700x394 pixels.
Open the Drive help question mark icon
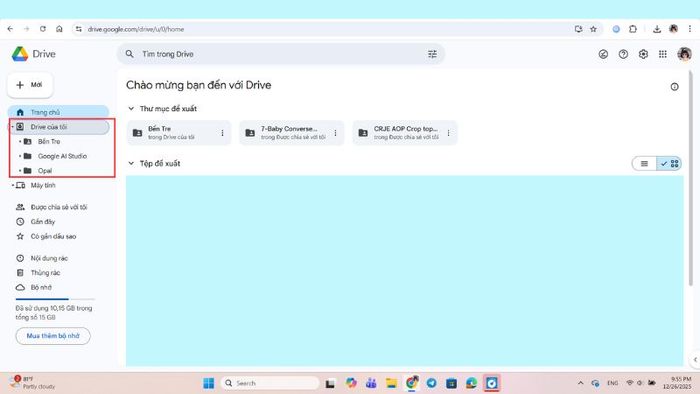click(623, 54)
